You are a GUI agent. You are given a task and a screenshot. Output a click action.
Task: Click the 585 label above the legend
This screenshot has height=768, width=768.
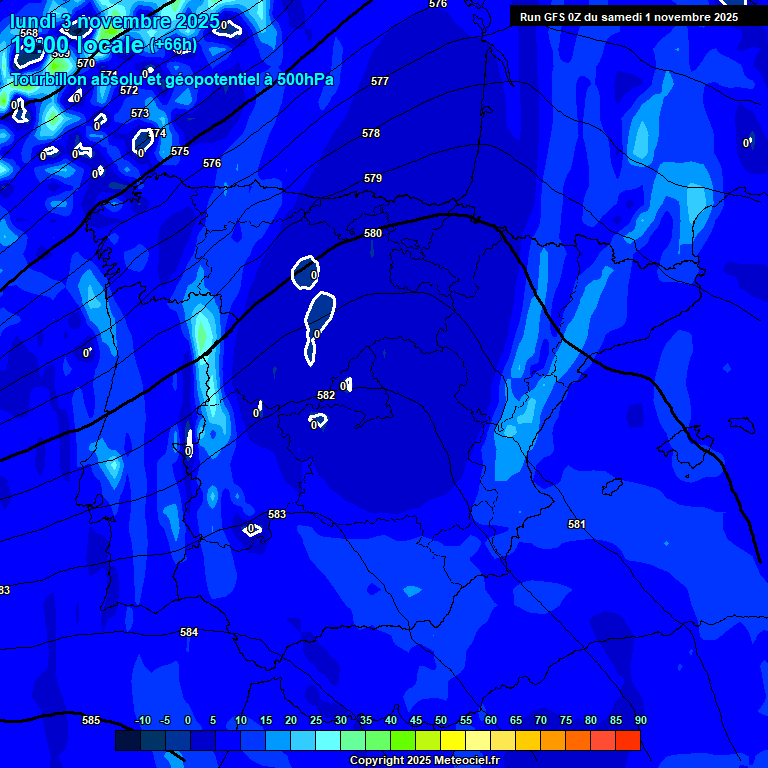pyautogui.click(x=91, y=720)
